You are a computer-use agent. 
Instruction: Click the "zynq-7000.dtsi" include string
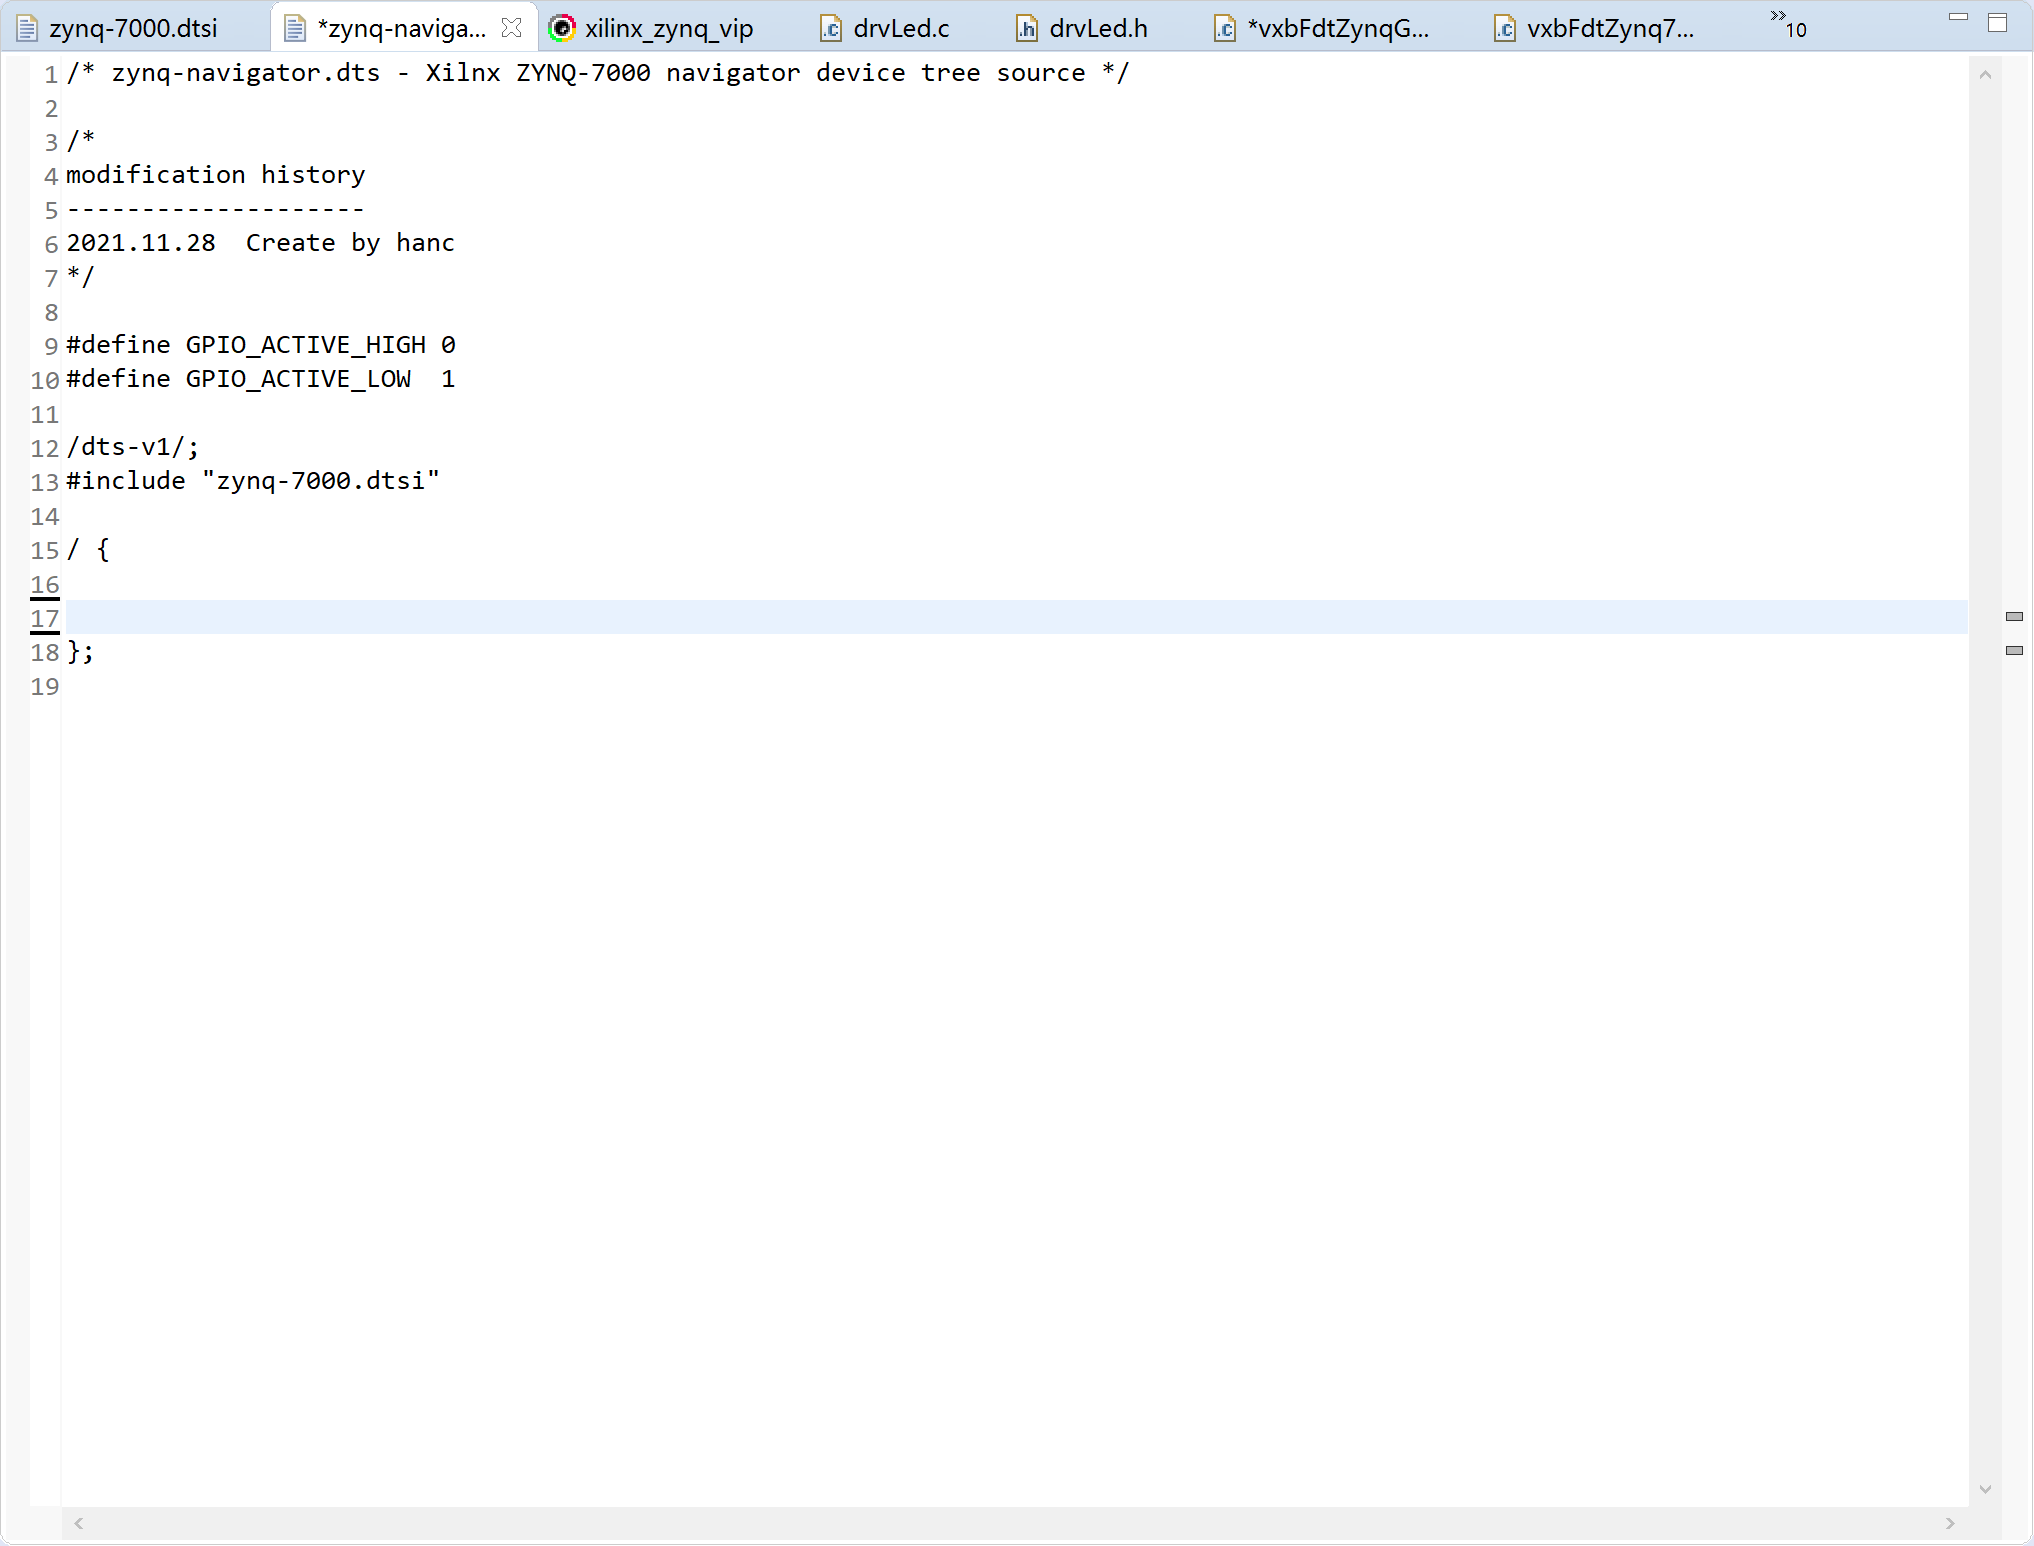click(x=321, y=481)
